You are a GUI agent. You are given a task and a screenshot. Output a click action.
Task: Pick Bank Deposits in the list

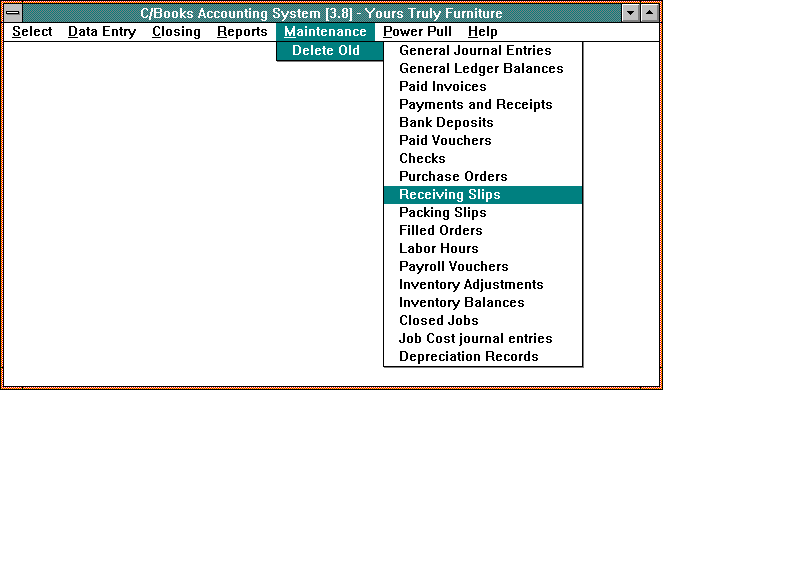click(447, 123)
